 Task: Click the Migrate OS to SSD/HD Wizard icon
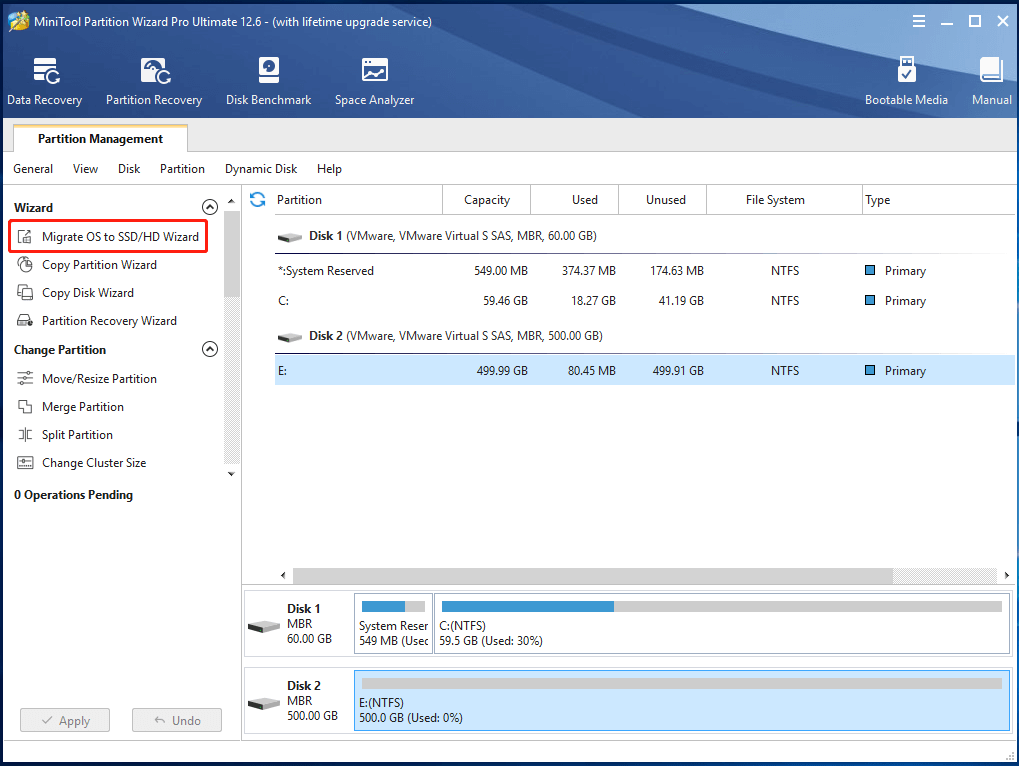(25, 236)
